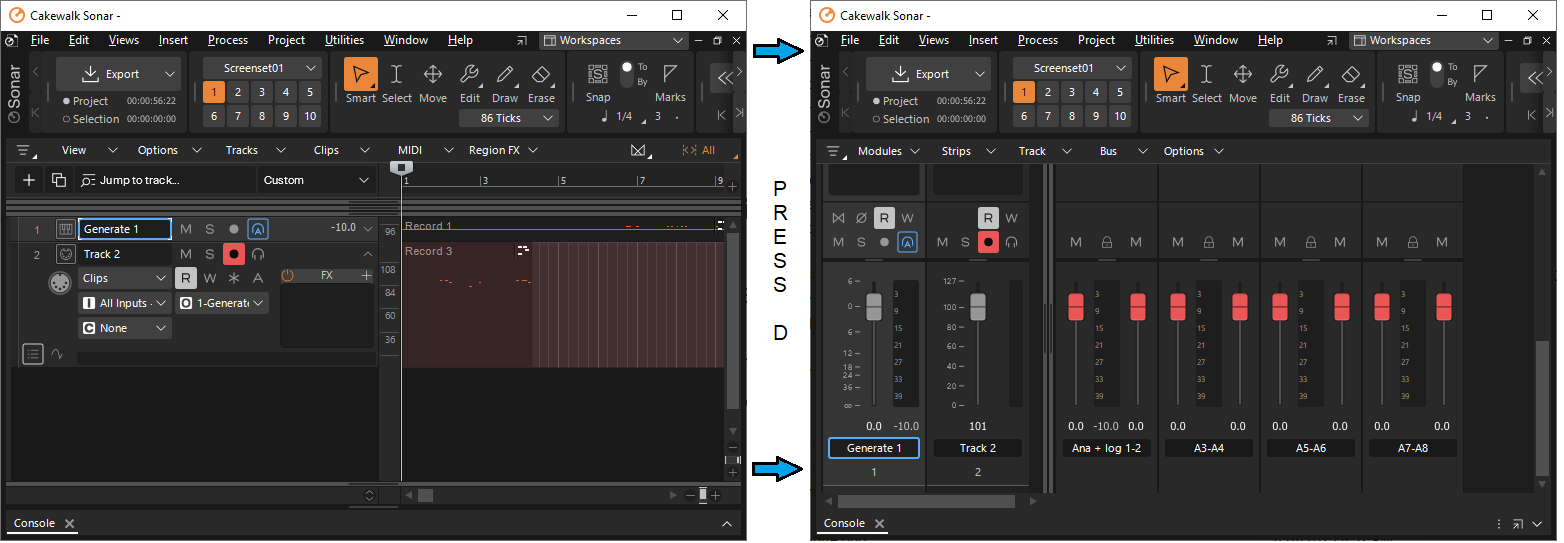This screenshot has width=1564, height=543.
Task: Open the All Inputs dropdown on Track 2
Action: pos(124,303)
